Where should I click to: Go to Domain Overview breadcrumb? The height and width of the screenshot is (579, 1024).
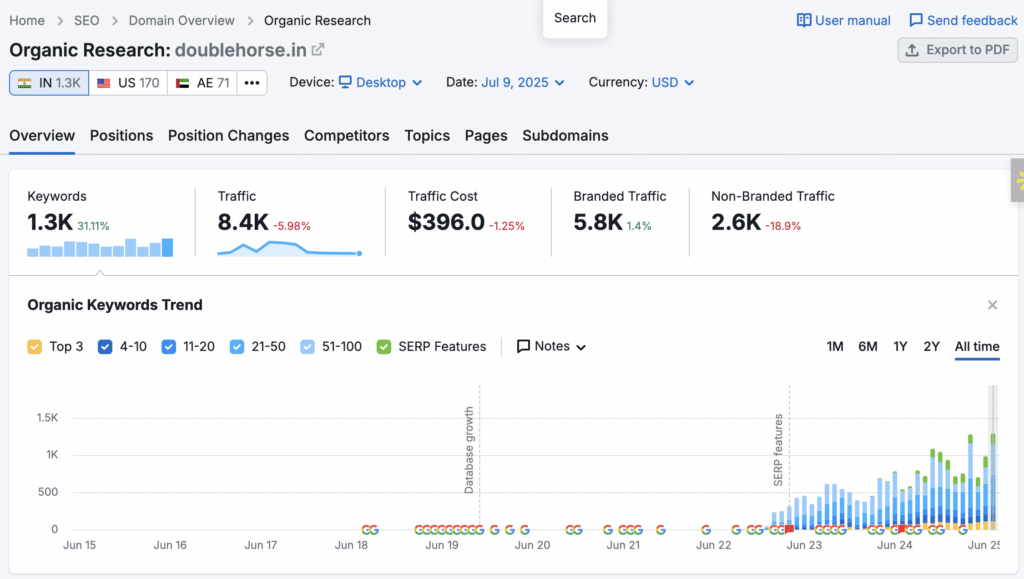tap(182, 20)
